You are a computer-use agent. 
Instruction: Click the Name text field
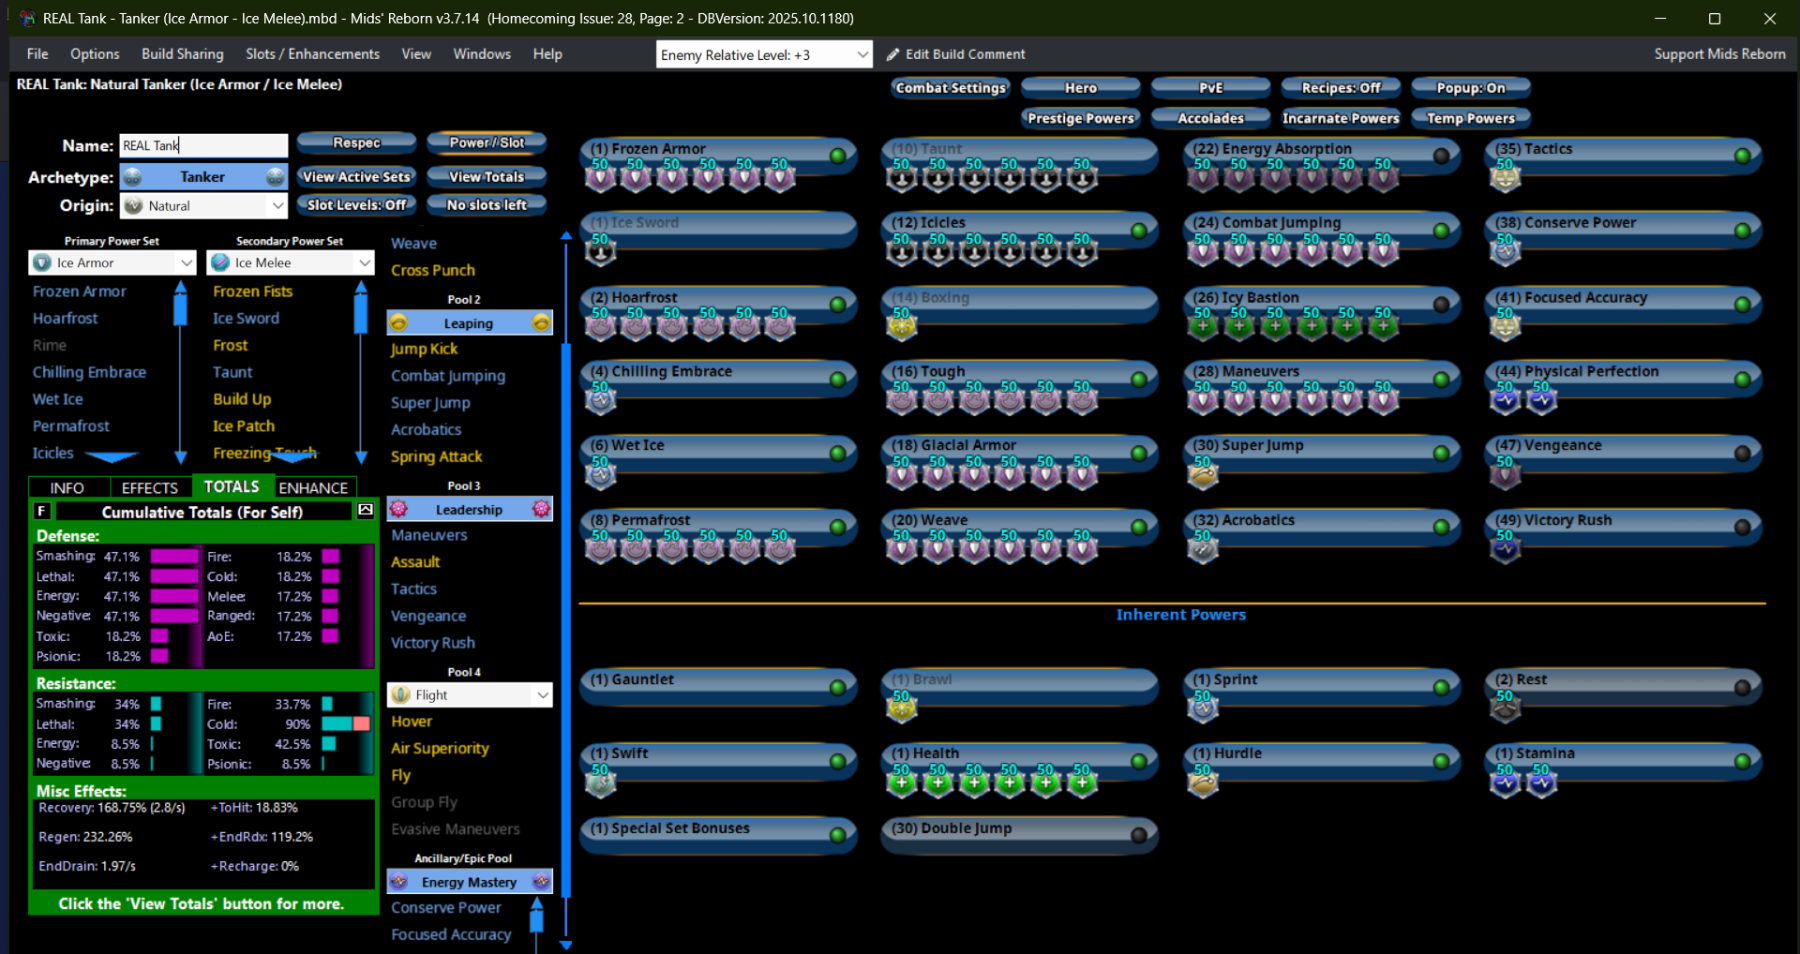point(203,146)
